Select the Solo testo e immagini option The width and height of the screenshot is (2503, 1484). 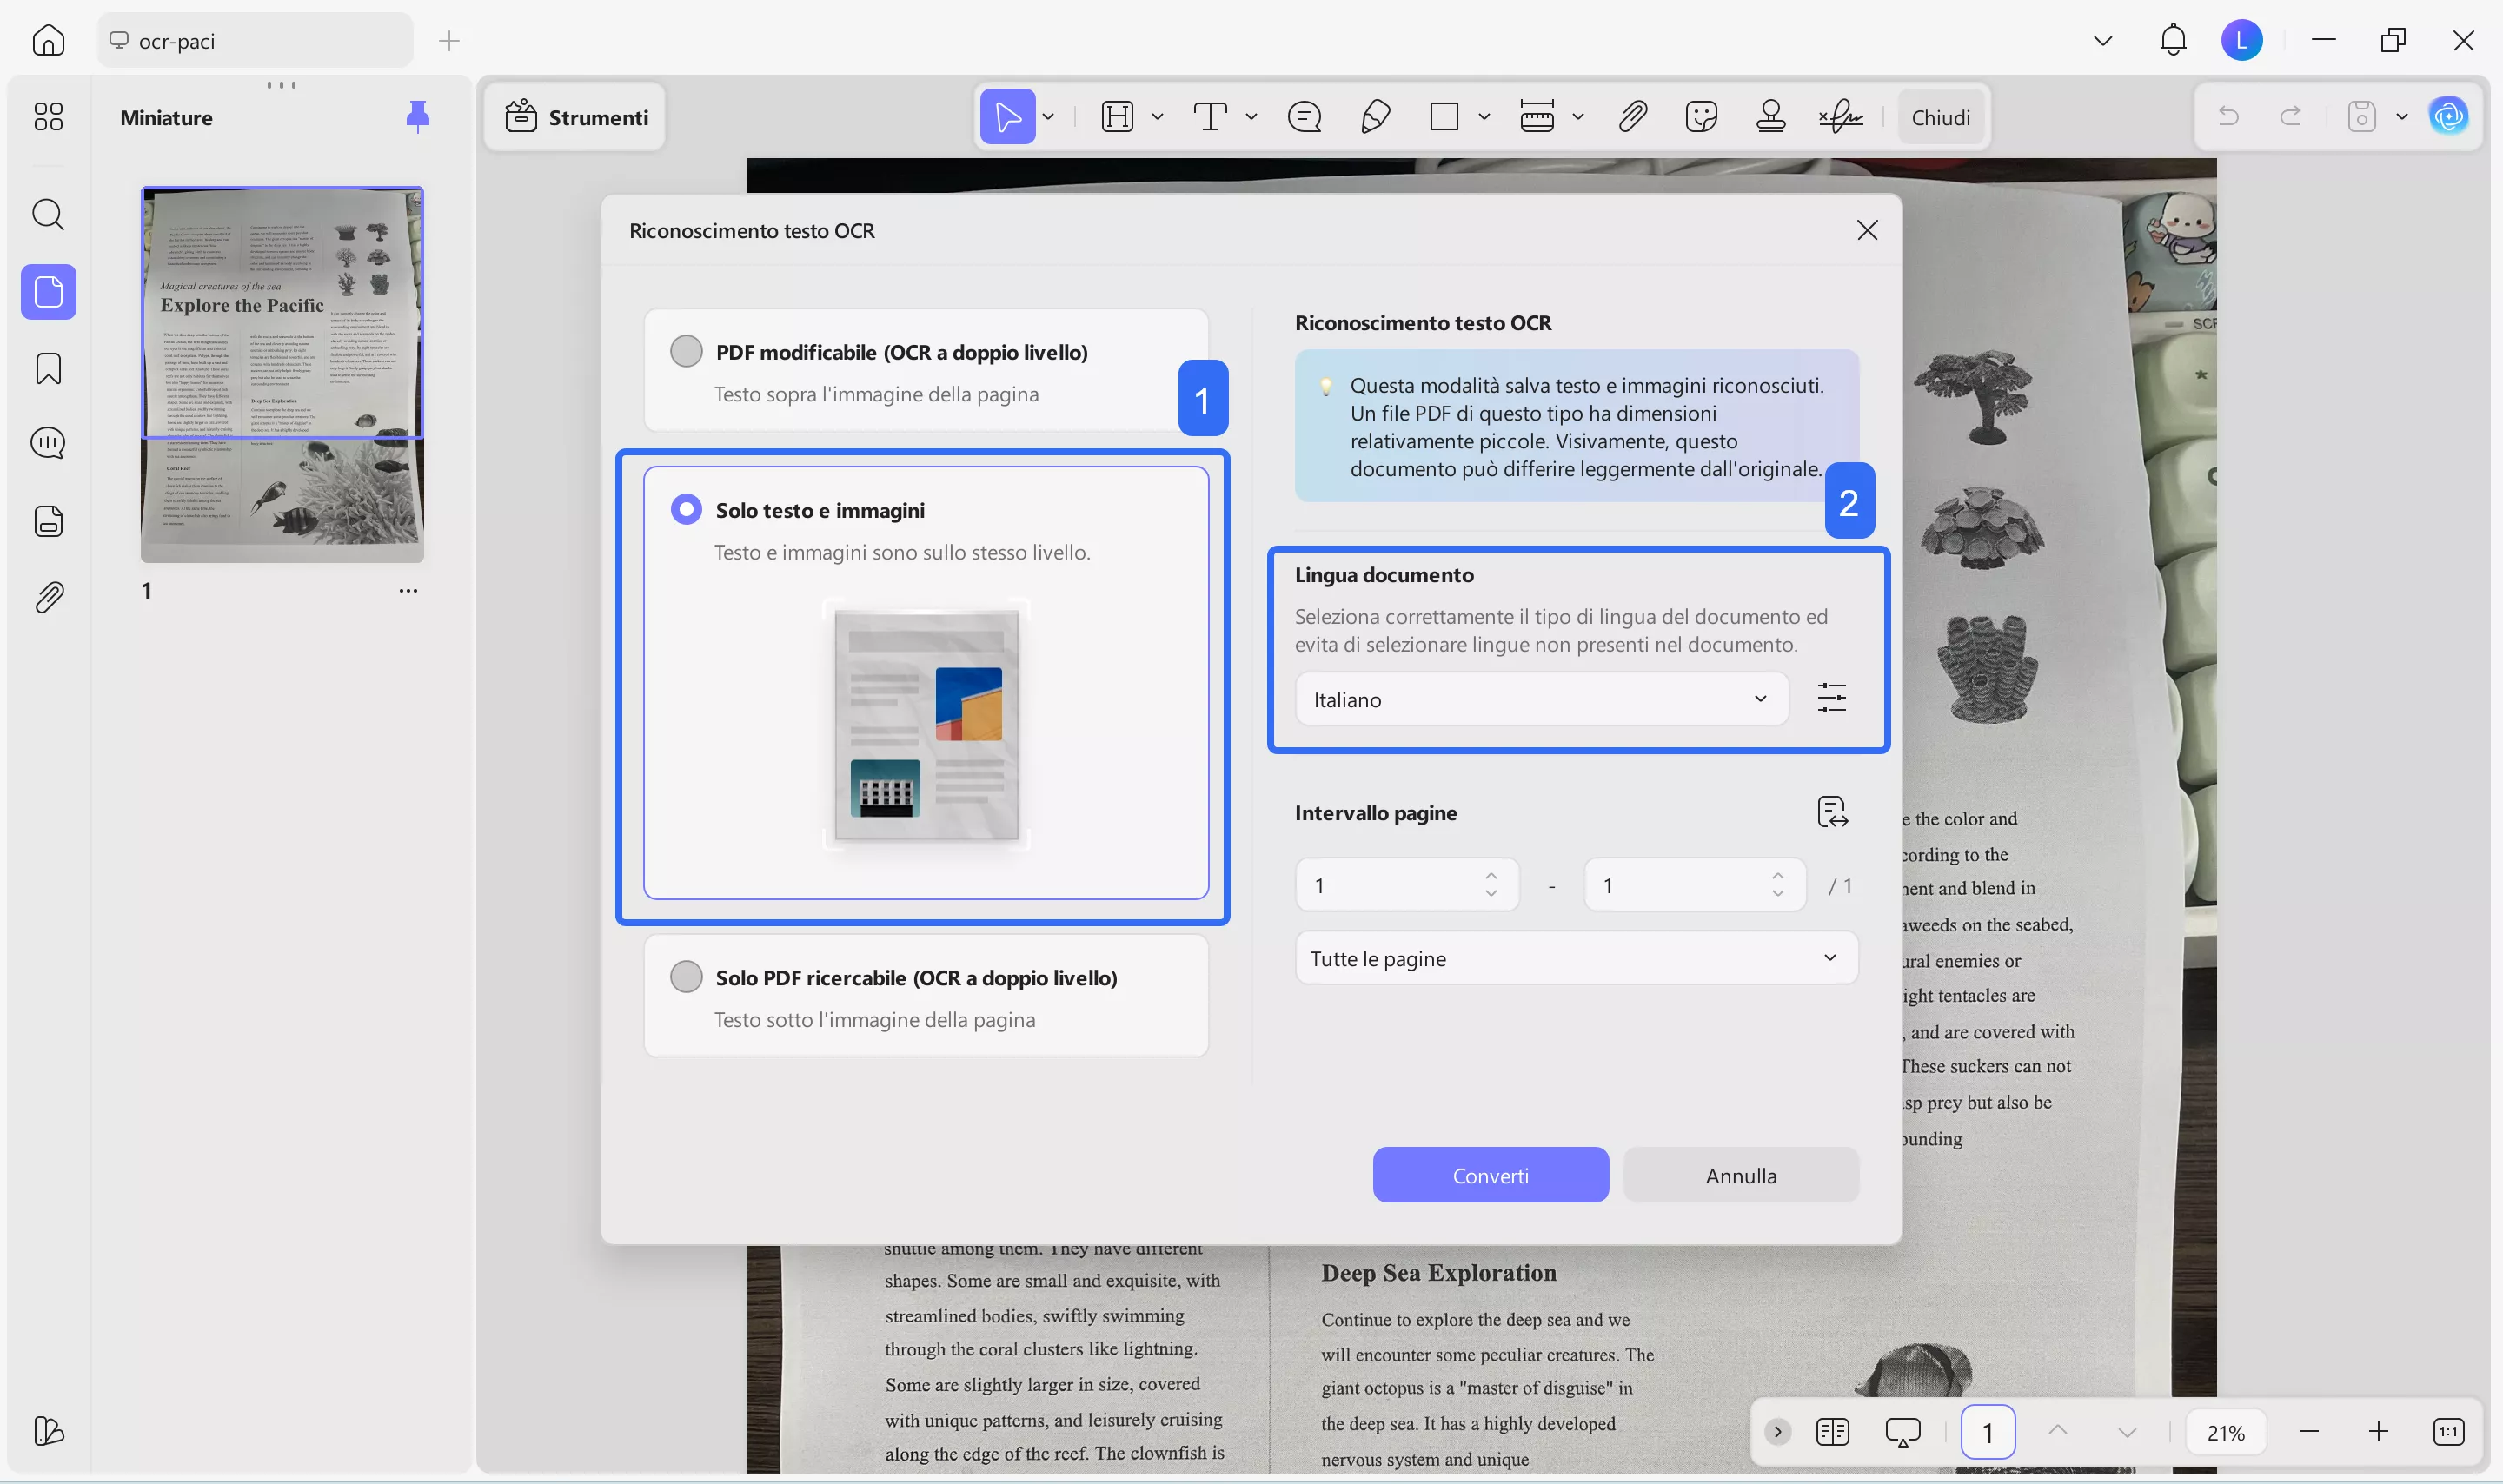click(x=686, y=508)
